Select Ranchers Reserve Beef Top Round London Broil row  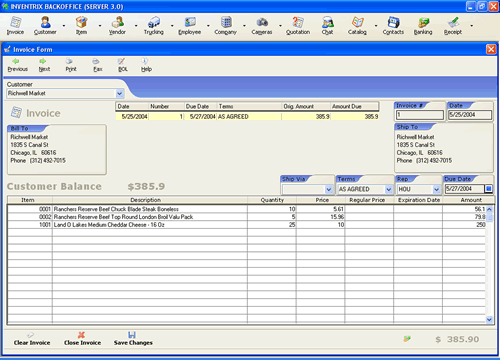(247, 217)
